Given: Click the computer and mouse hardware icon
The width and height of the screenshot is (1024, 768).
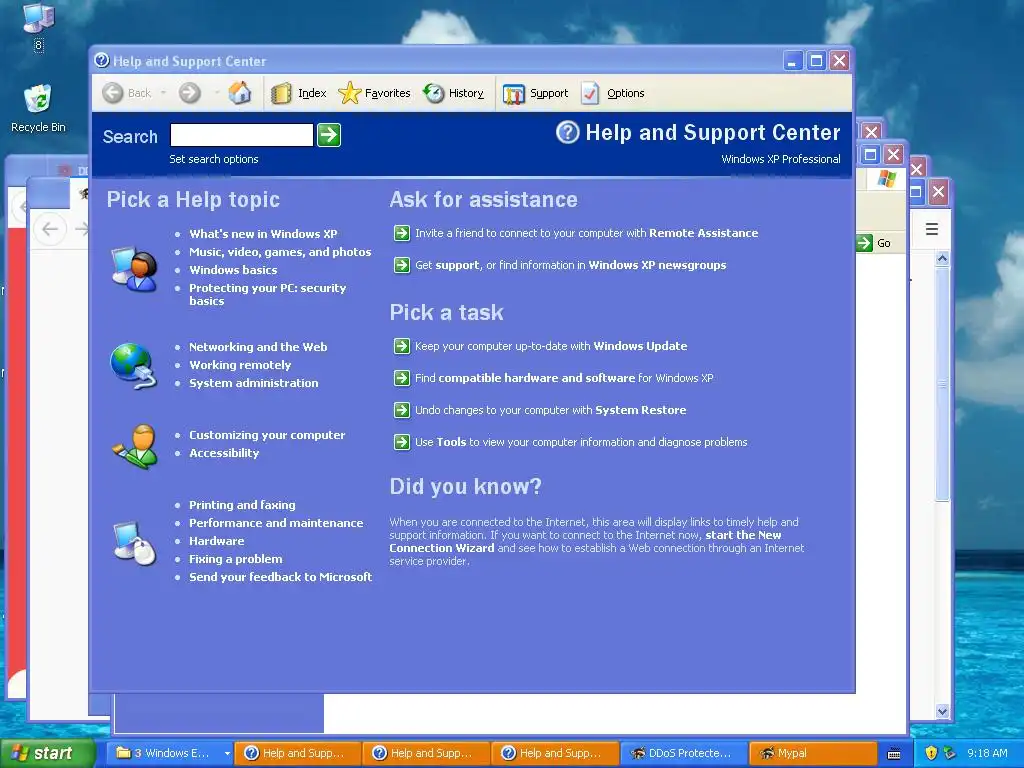Looking at the screenshot, I should click(135, 542).
